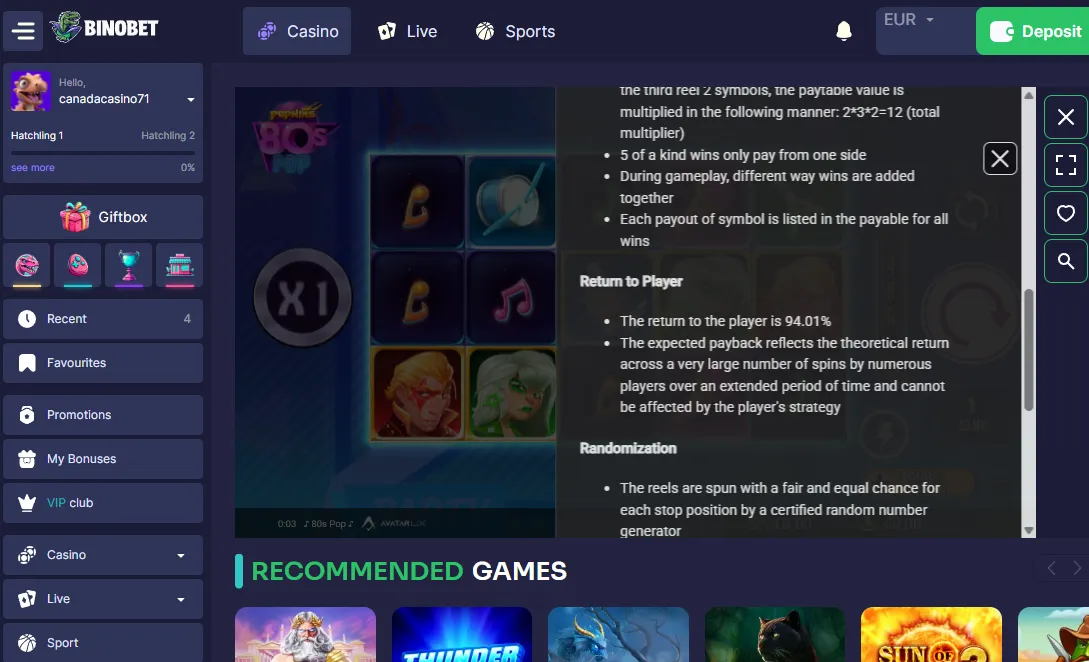The height and width of the screenshot is (662, 1089).
Task: Click the paytable vertical scrollbar thumb
Action: (1029, 350)
